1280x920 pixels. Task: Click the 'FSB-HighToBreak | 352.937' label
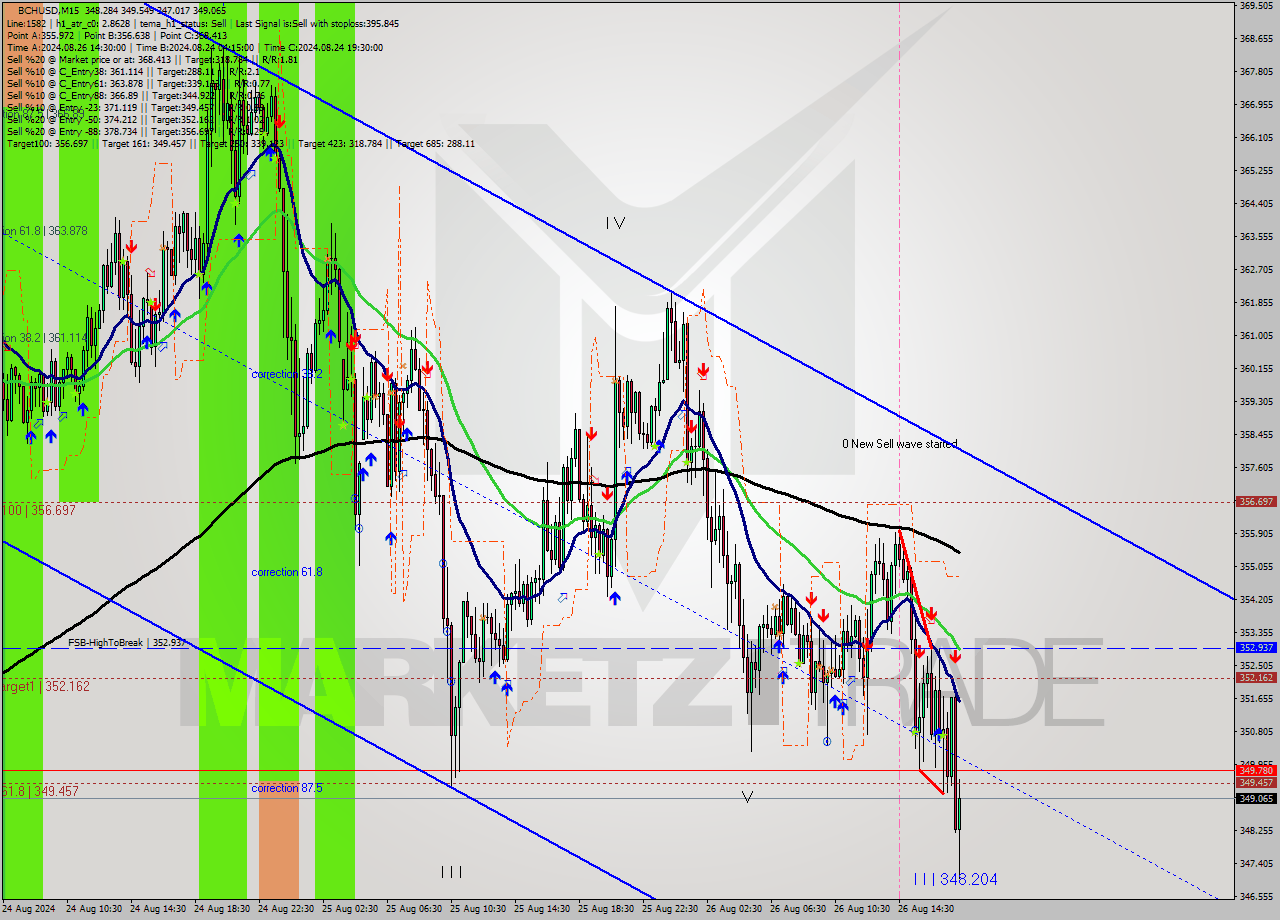(127, 643)
